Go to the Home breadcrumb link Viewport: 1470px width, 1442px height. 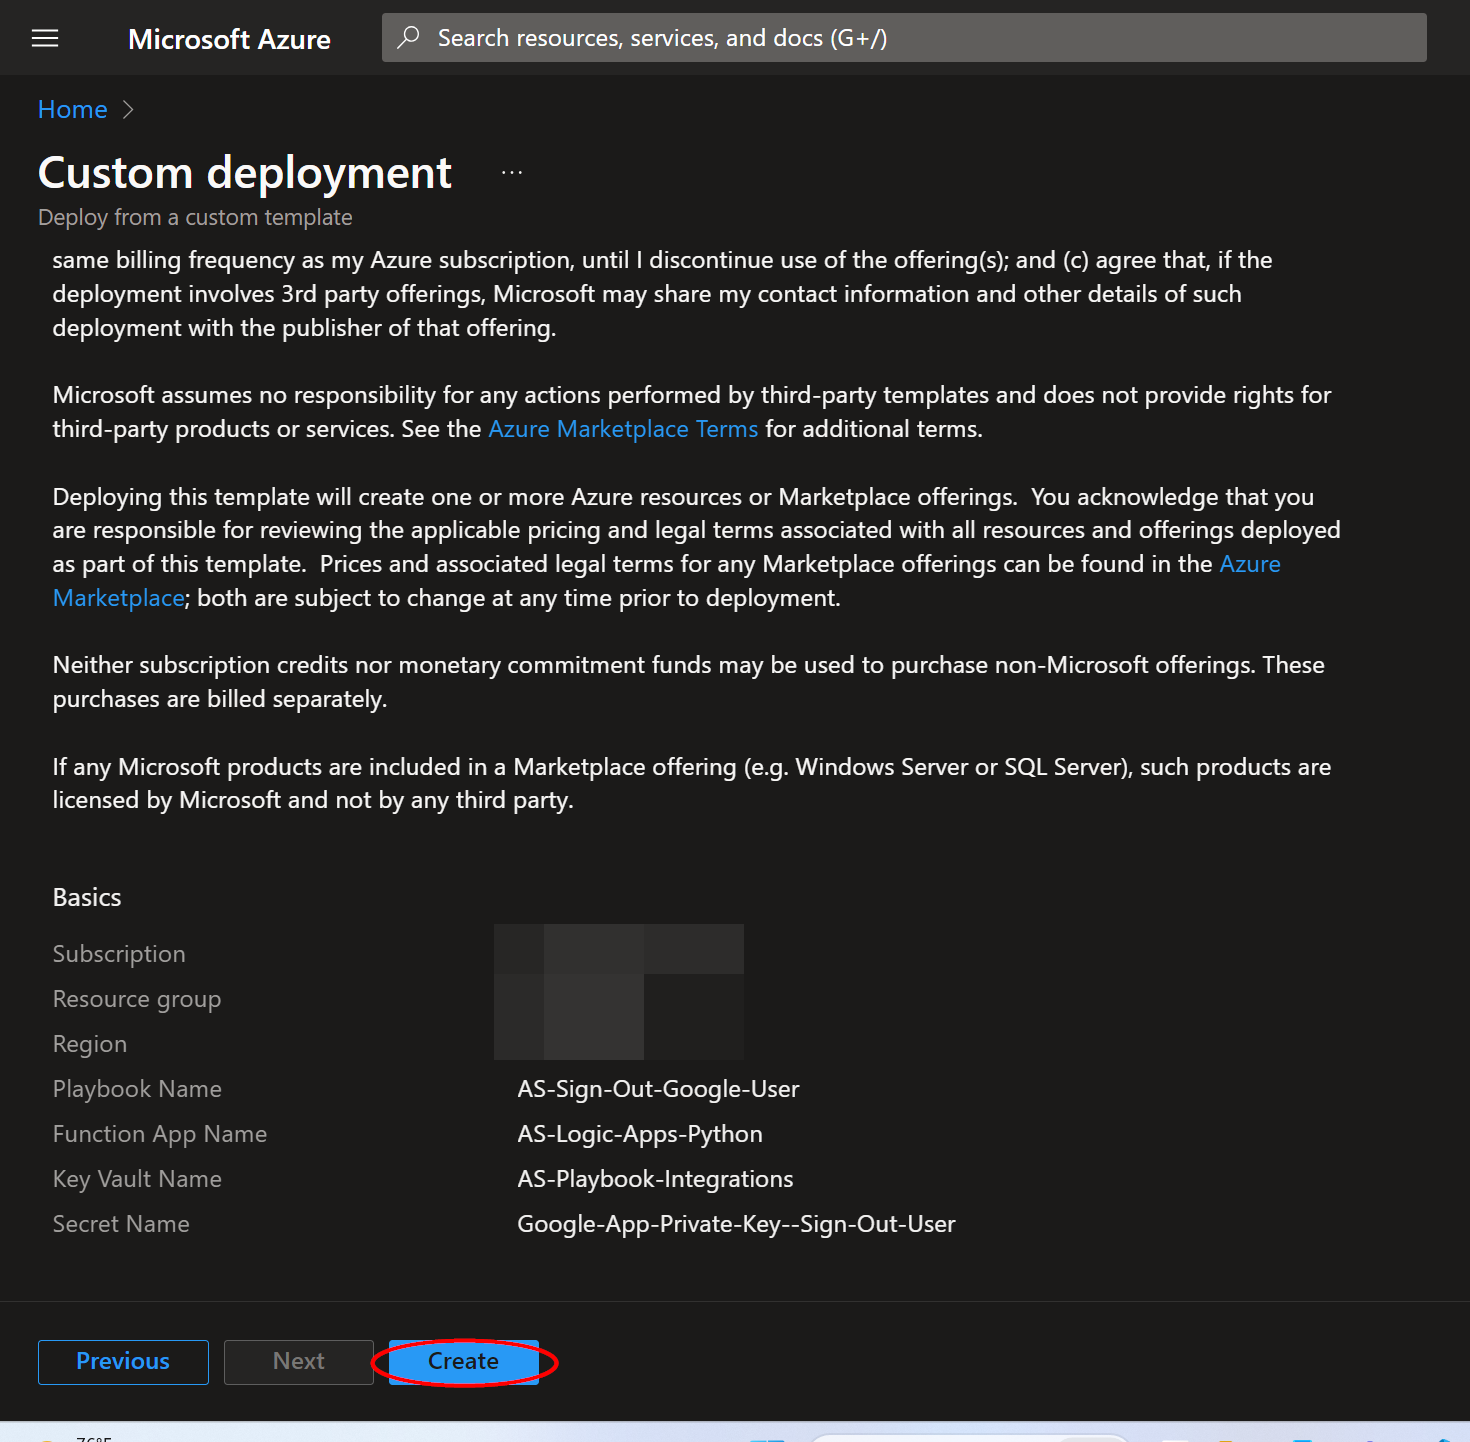pyautogui.click(x=72, y=110)
